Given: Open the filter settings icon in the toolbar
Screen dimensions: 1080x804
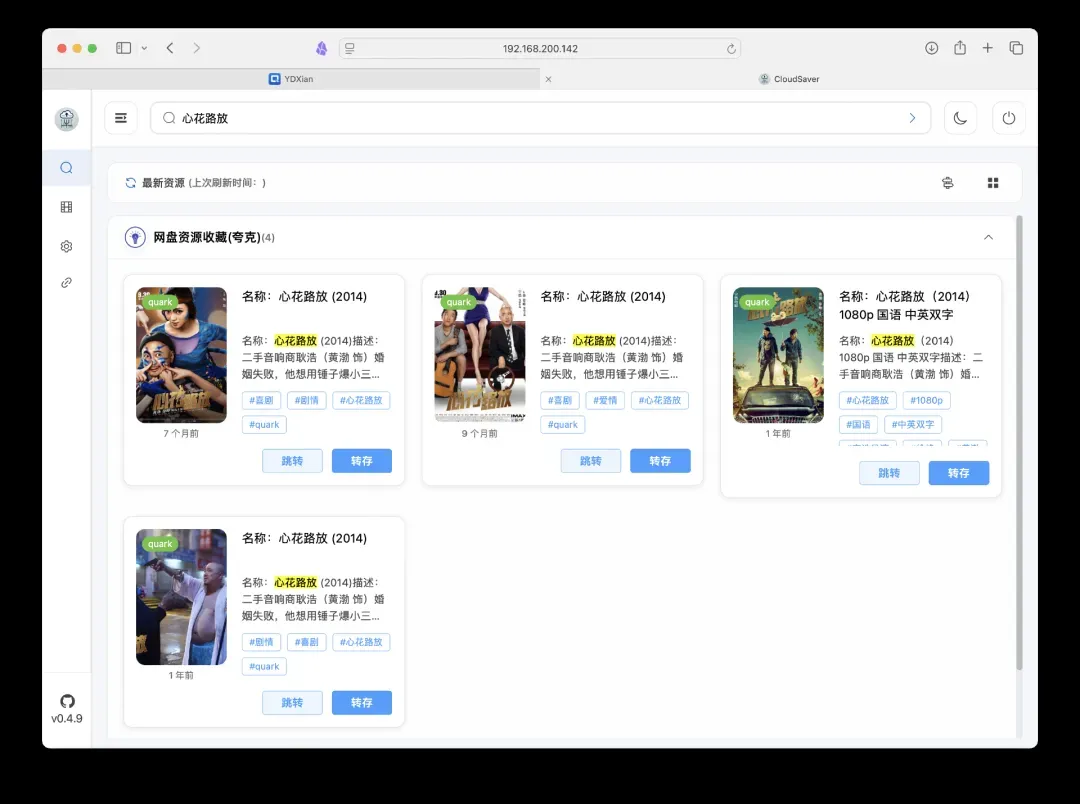Looking at the screenshot, I should (948, 183).
